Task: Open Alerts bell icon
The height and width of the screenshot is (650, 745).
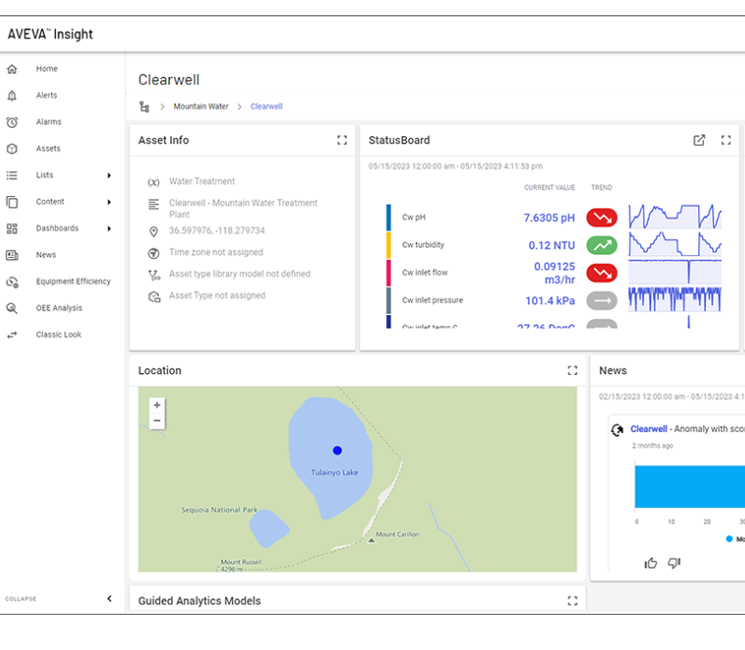Action: click(12, 96)
